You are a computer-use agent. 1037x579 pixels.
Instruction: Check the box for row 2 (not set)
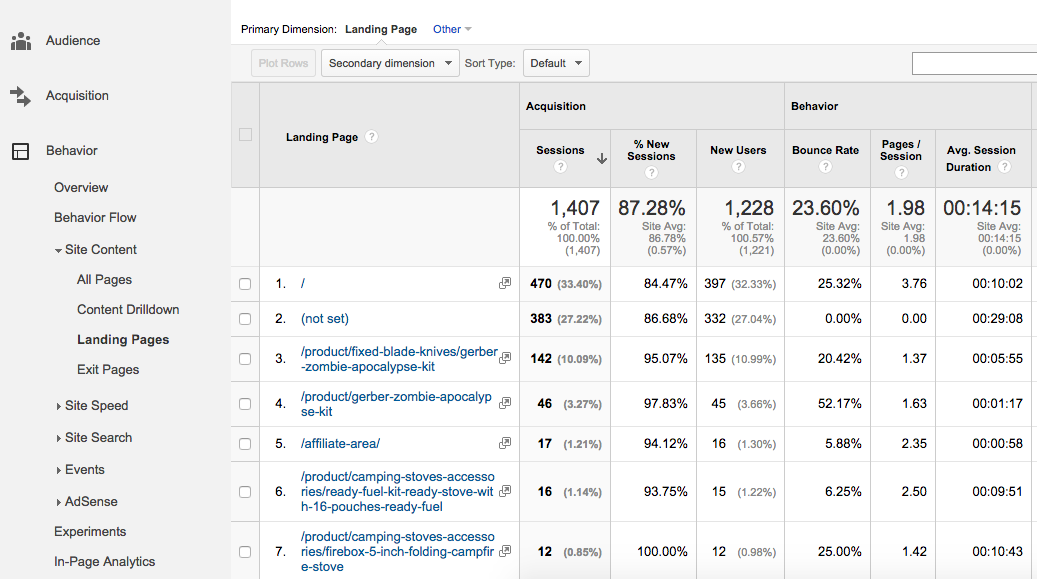pos(245,319)
